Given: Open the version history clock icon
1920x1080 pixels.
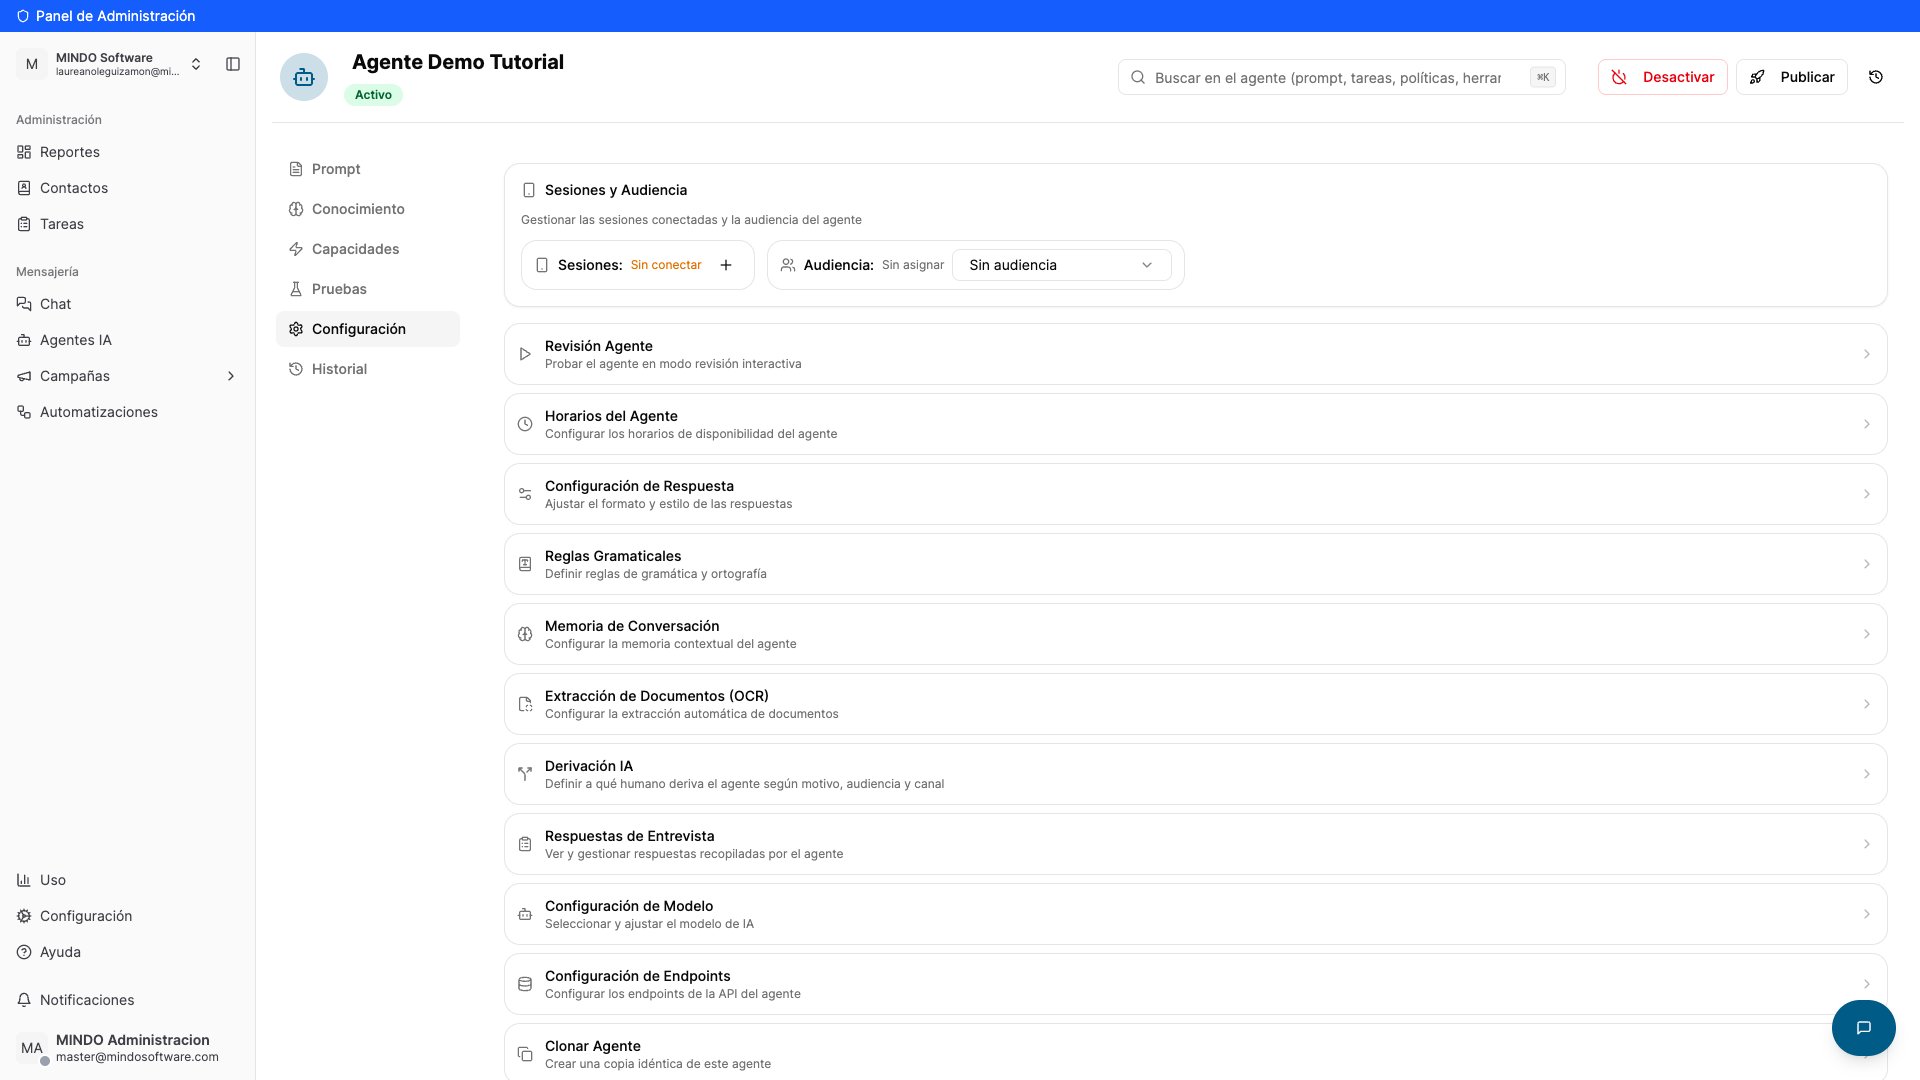Looking at the screenshot, I should (x=1876, y=77).
